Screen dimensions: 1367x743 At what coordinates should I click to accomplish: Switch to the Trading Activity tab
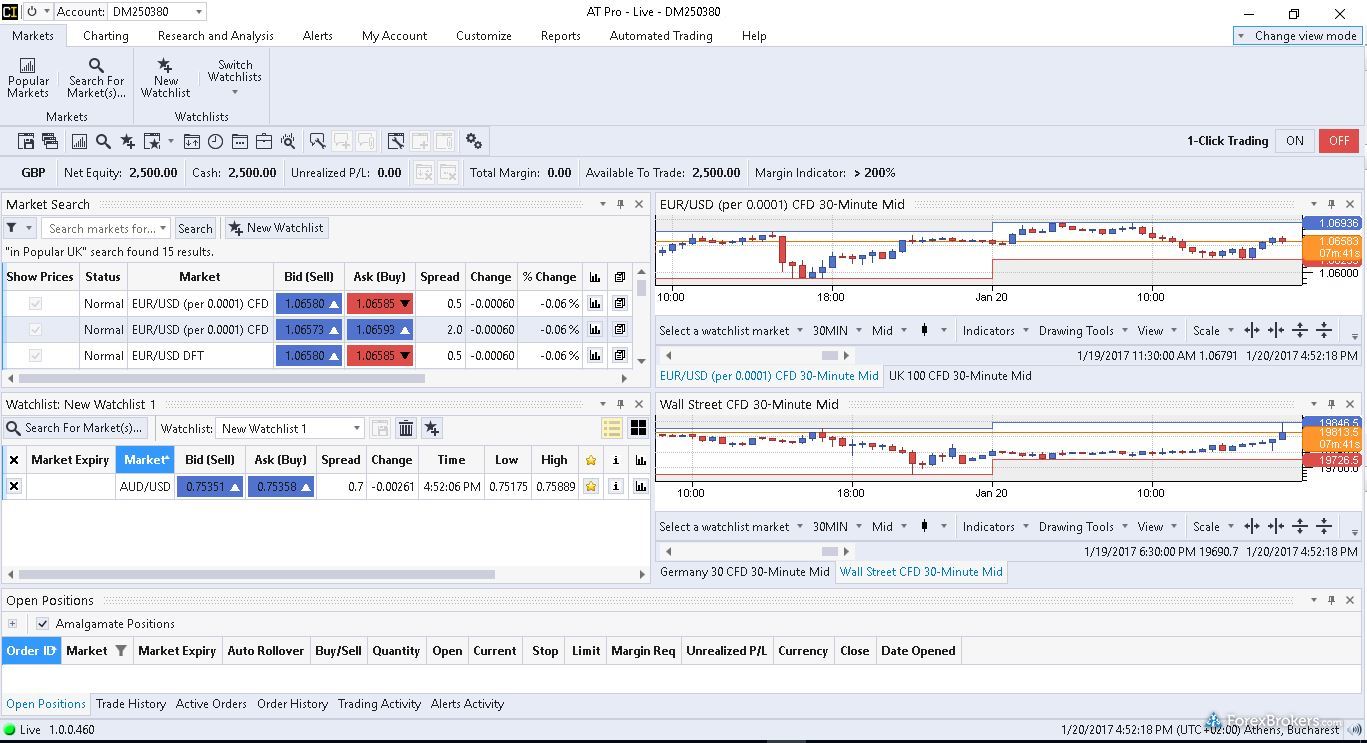tap(379, 704)
